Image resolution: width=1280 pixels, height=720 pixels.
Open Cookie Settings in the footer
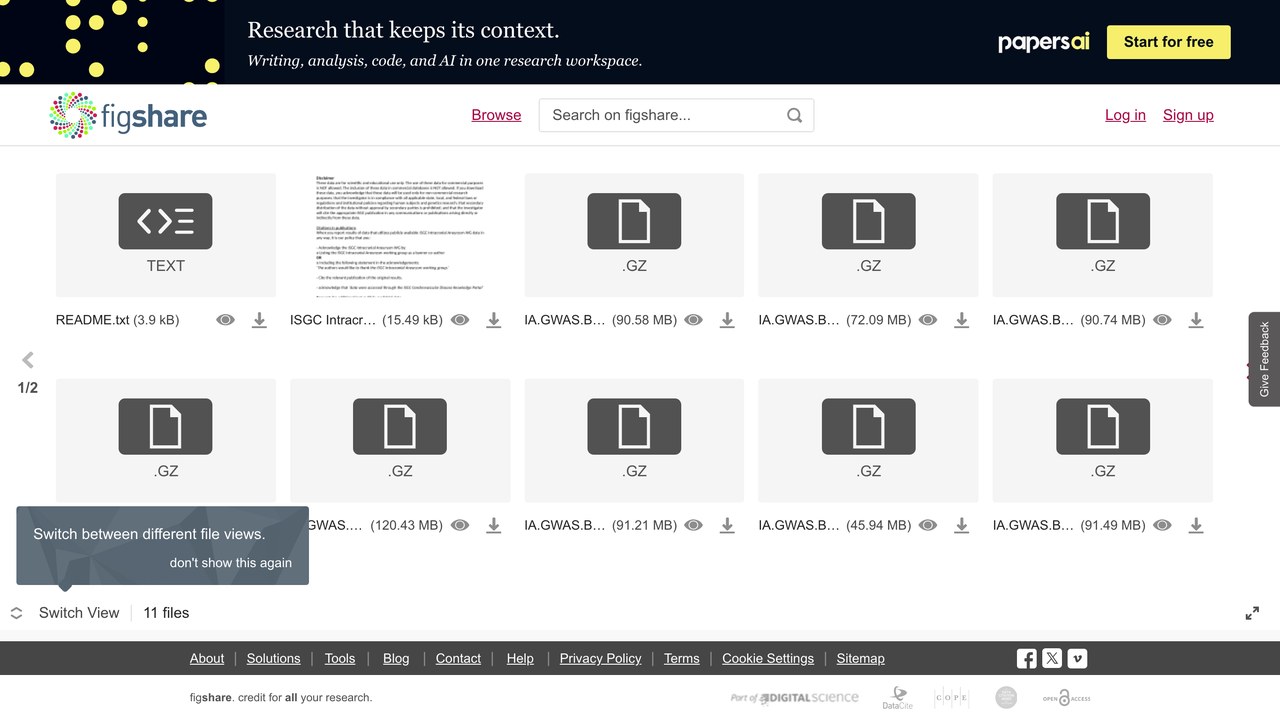768,658
